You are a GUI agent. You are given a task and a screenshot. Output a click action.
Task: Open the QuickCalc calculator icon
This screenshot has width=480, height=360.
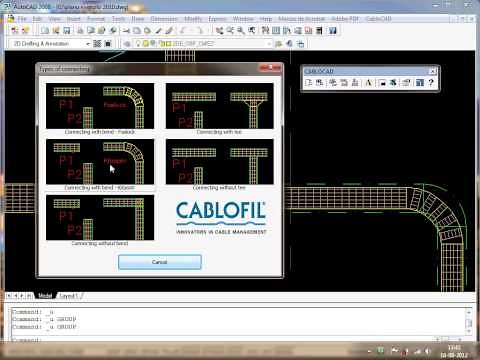319,31
